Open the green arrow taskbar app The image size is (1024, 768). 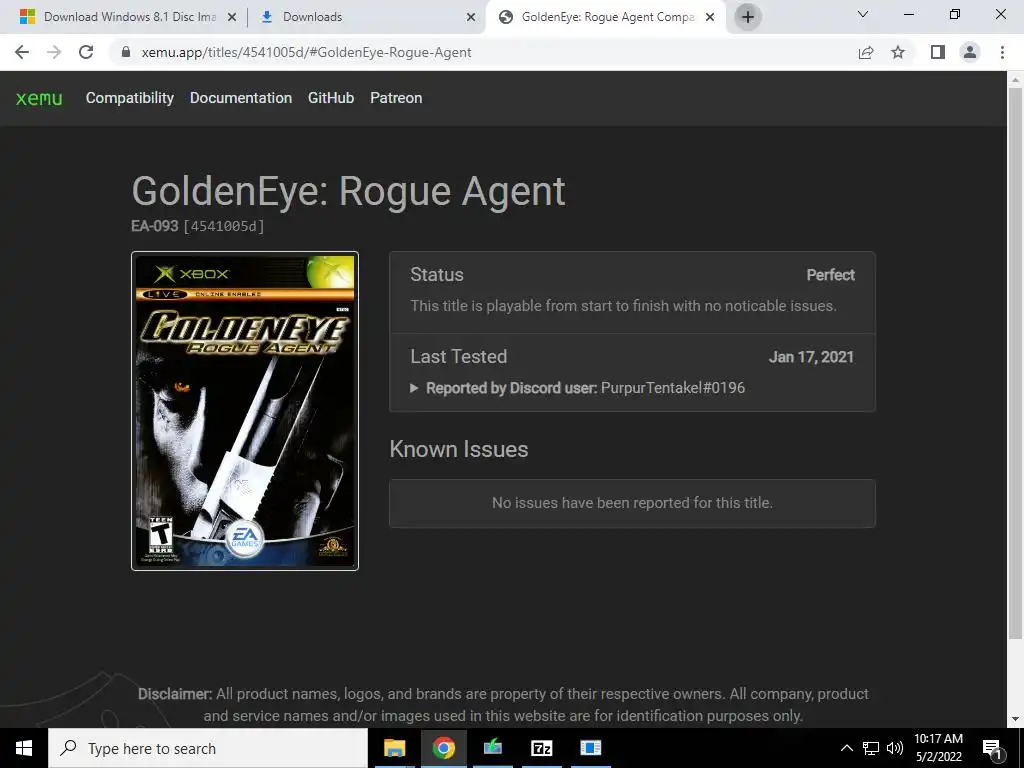pos(492,748)
